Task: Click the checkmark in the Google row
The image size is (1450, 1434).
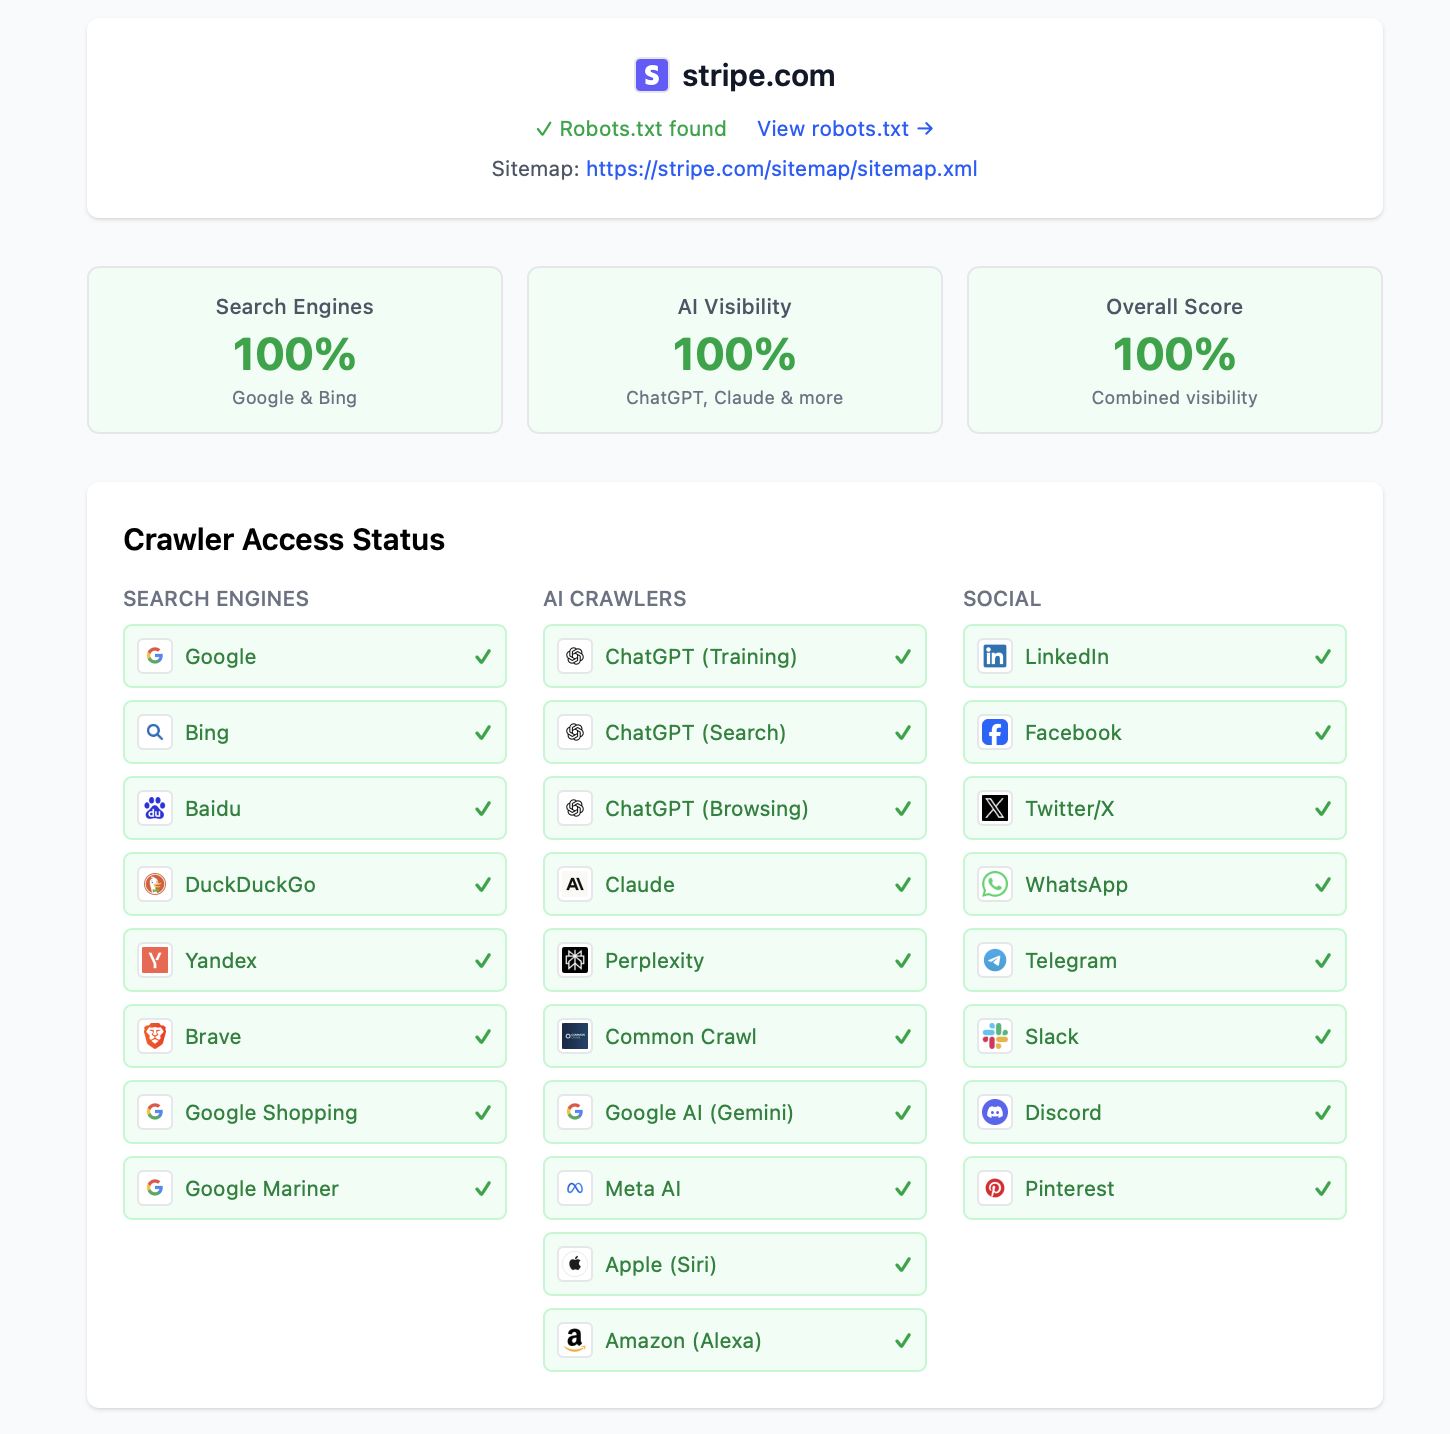Action: tap(483, 656)
